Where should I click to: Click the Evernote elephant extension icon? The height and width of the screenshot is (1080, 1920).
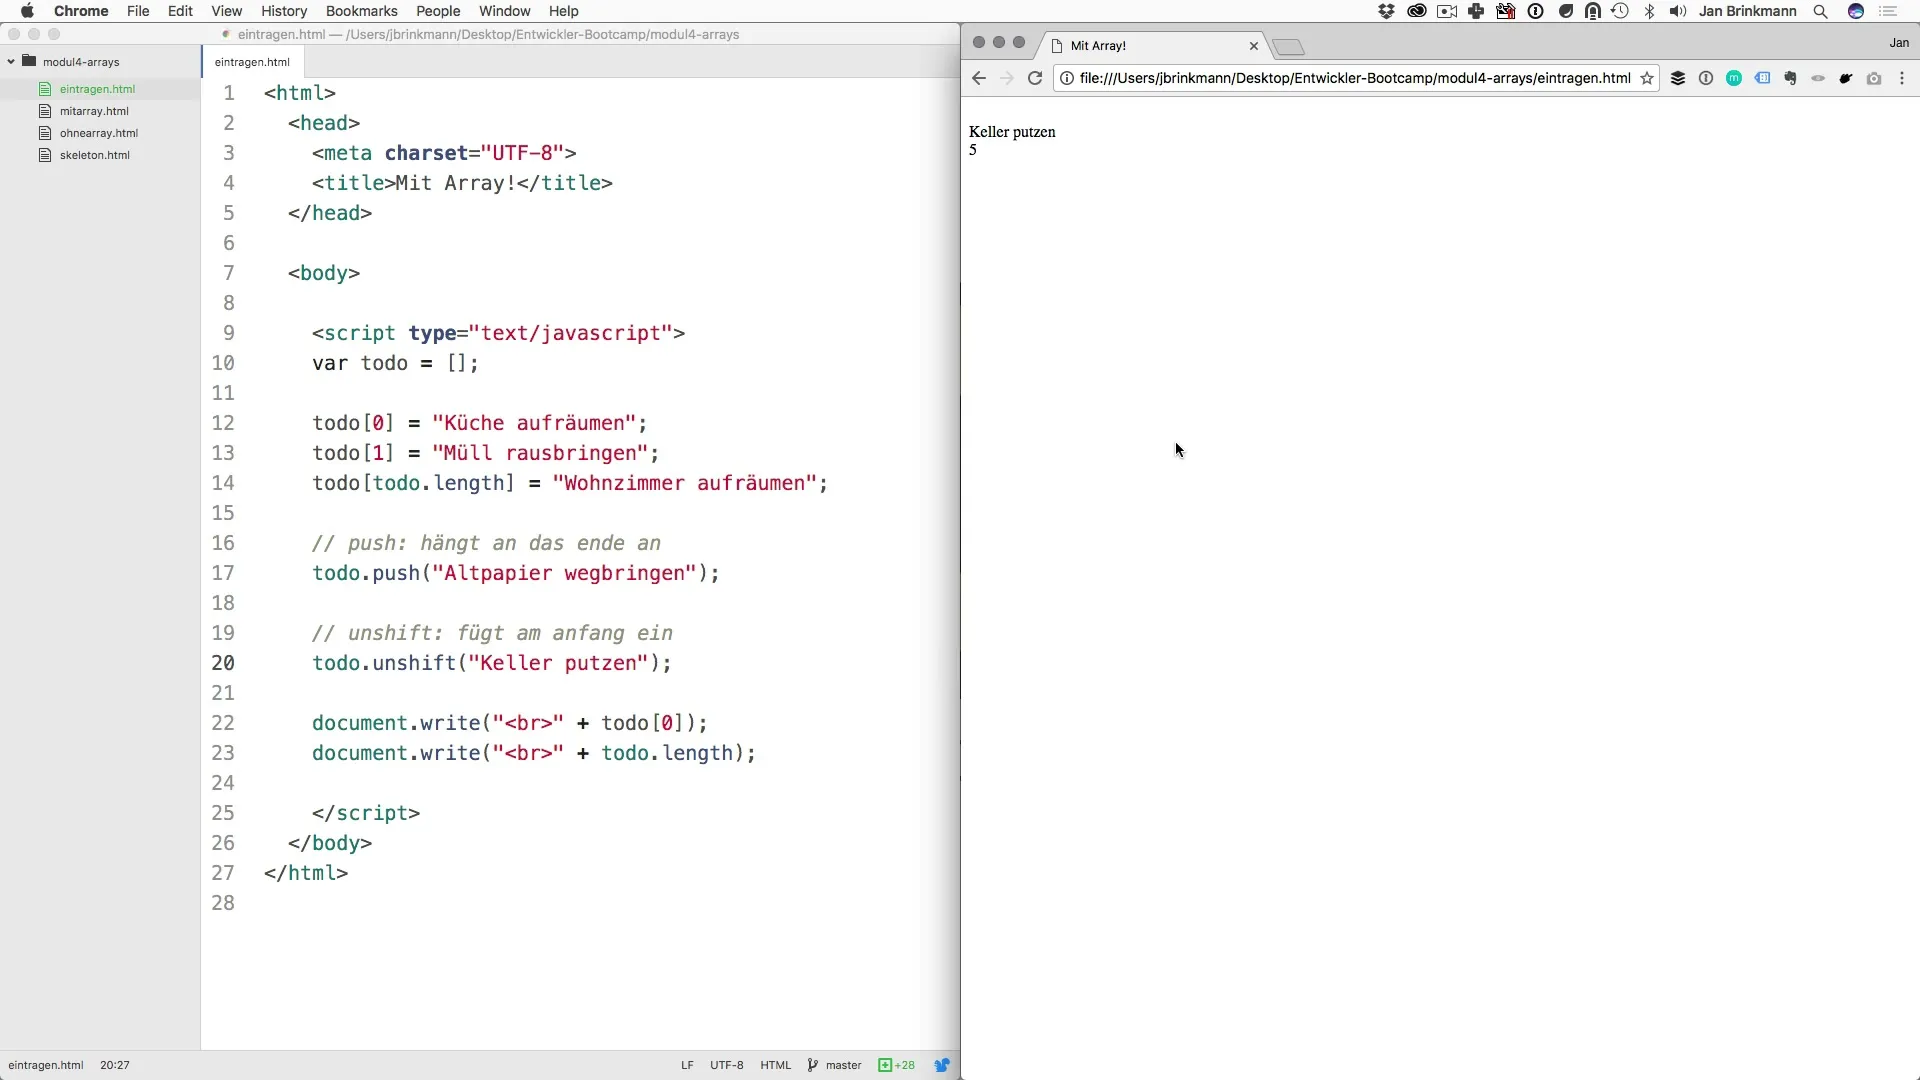pos(1790,78)
